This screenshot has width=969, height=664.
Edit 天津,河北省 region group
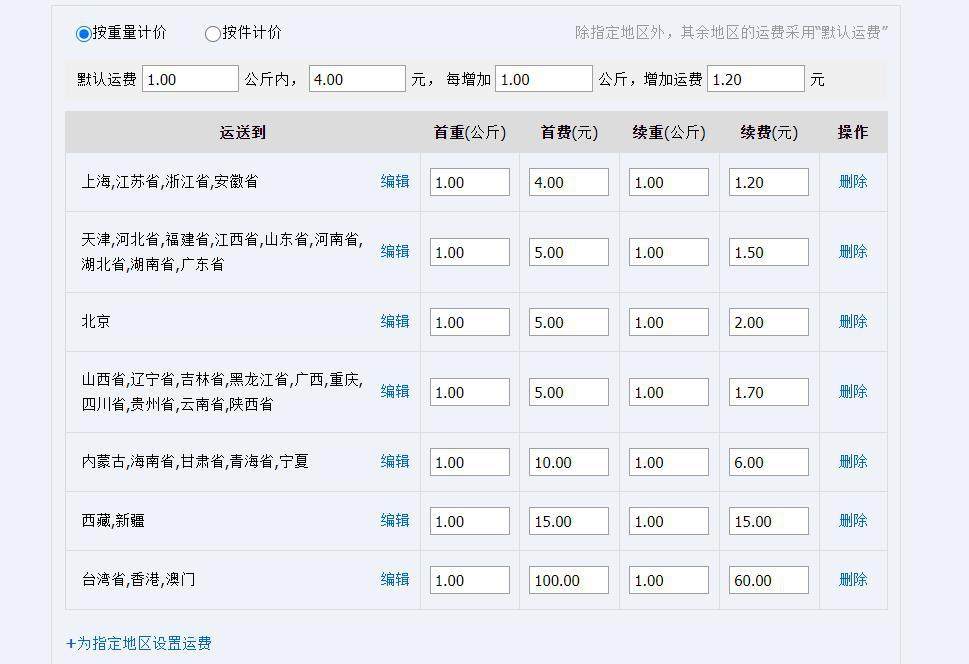tap(395, 252)
